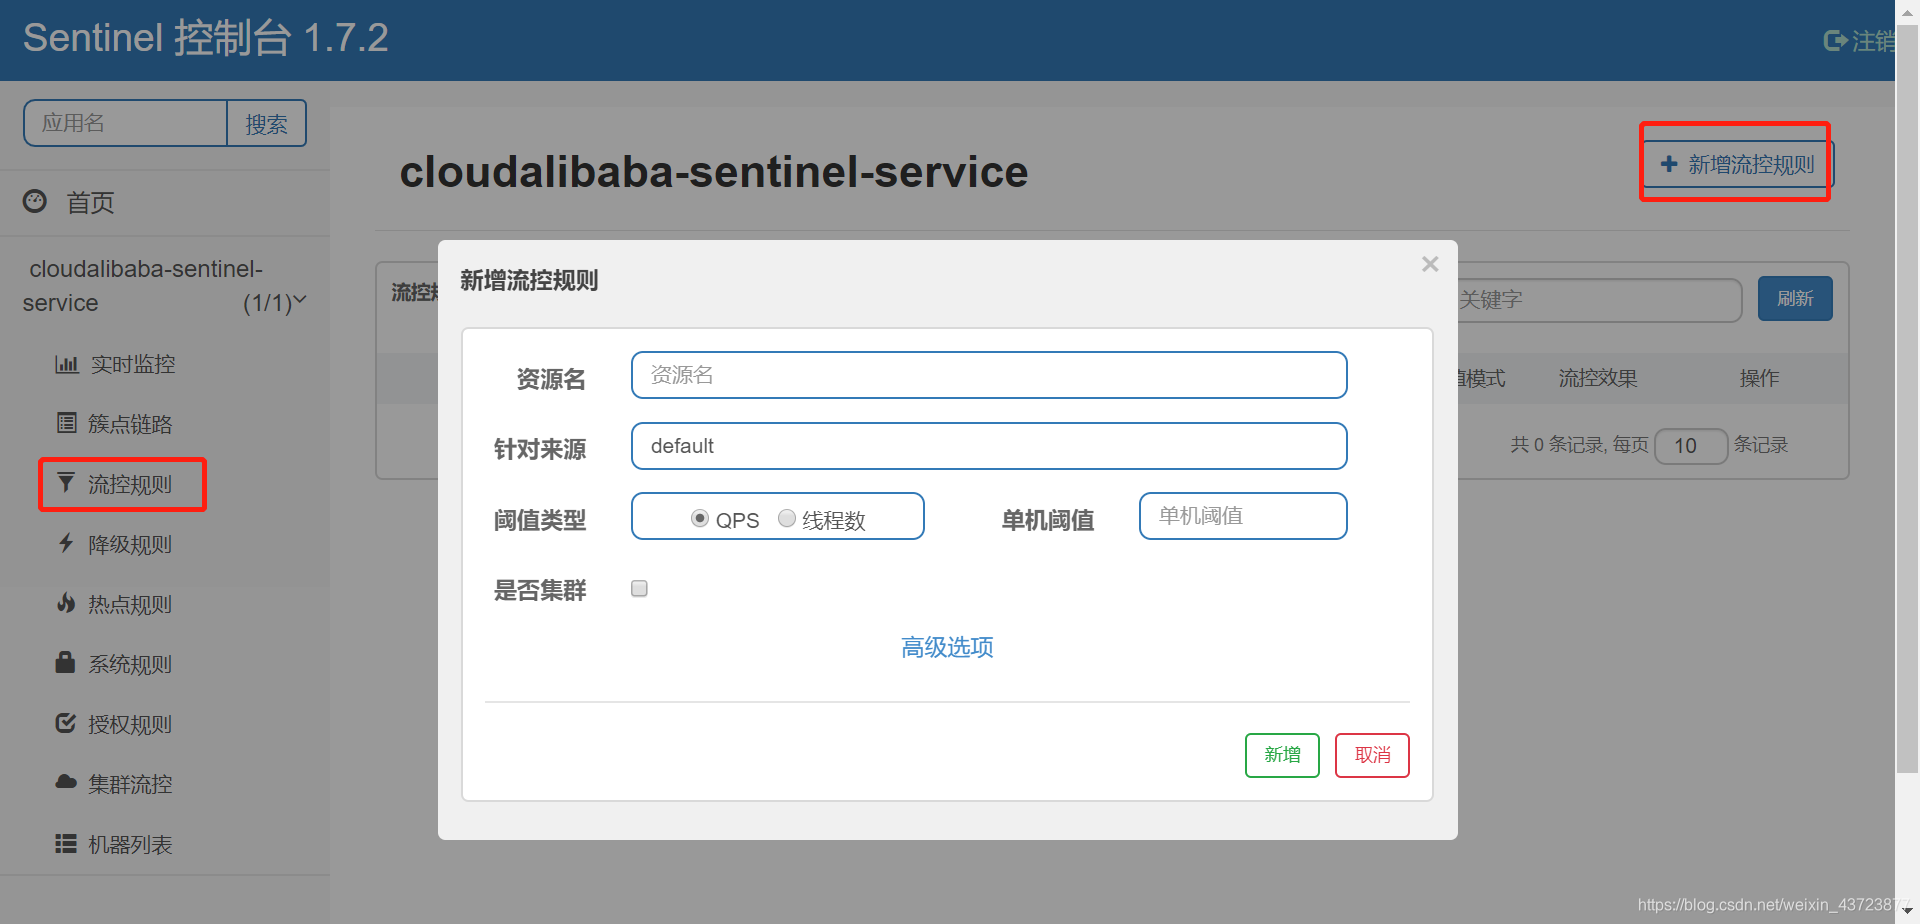This screenshot has width=1920, height=924.
Task: Click the check-square icon for 授权规则
Action: (x=66, y=723)
